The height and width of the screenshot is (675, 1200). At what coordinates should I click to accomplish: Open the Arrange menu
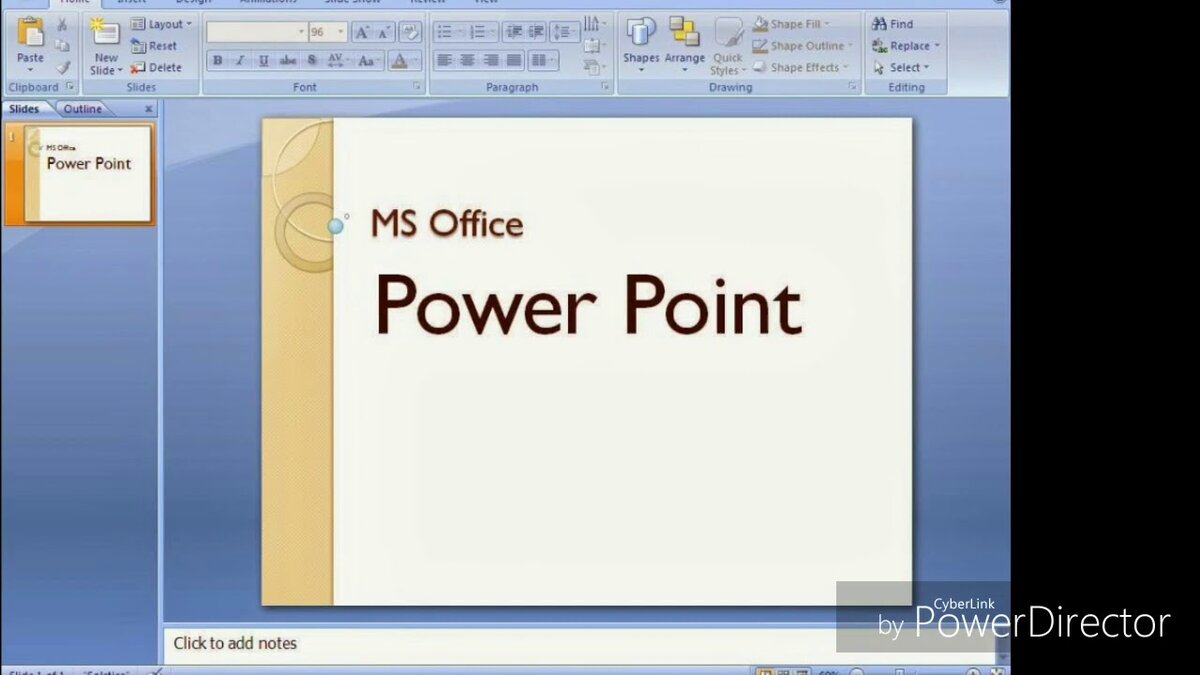(685, 46)
